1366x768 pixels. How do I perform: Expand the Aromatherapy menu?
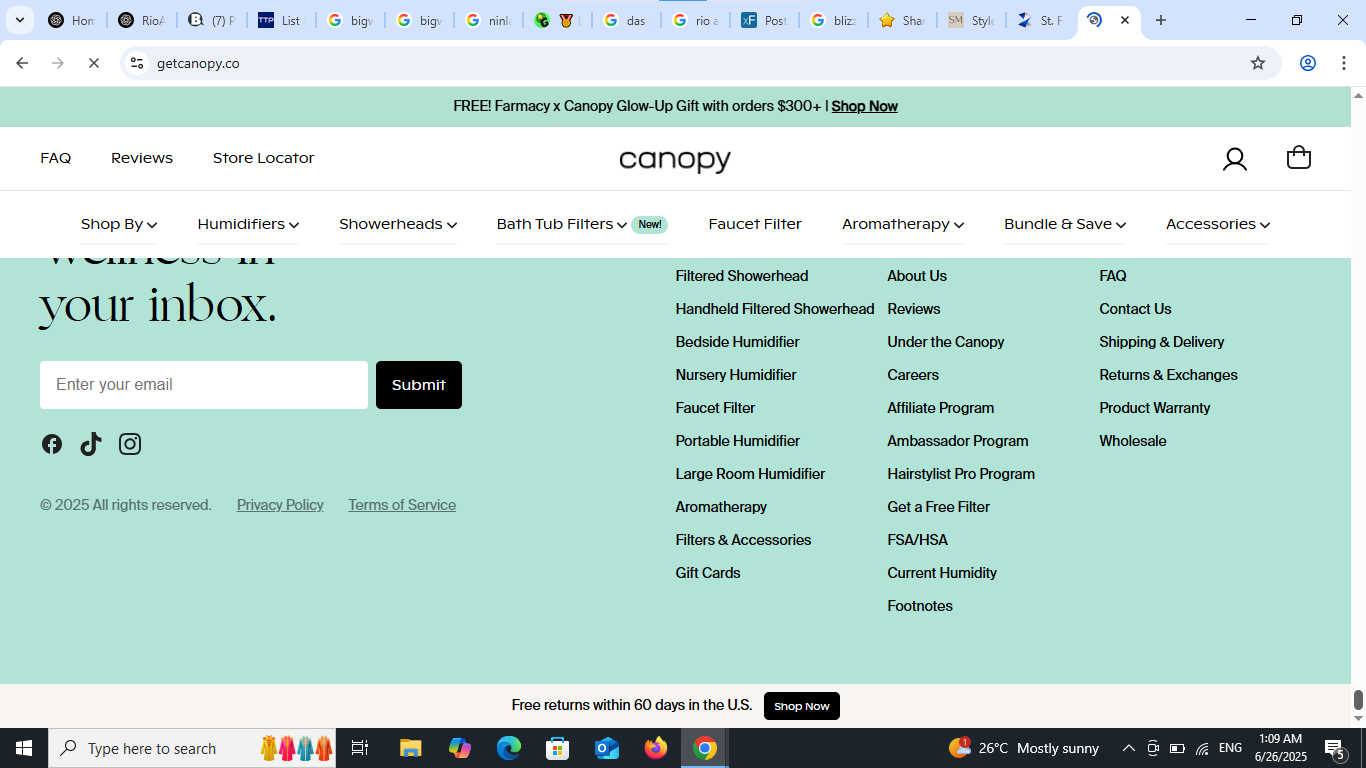tap(903, 224)
